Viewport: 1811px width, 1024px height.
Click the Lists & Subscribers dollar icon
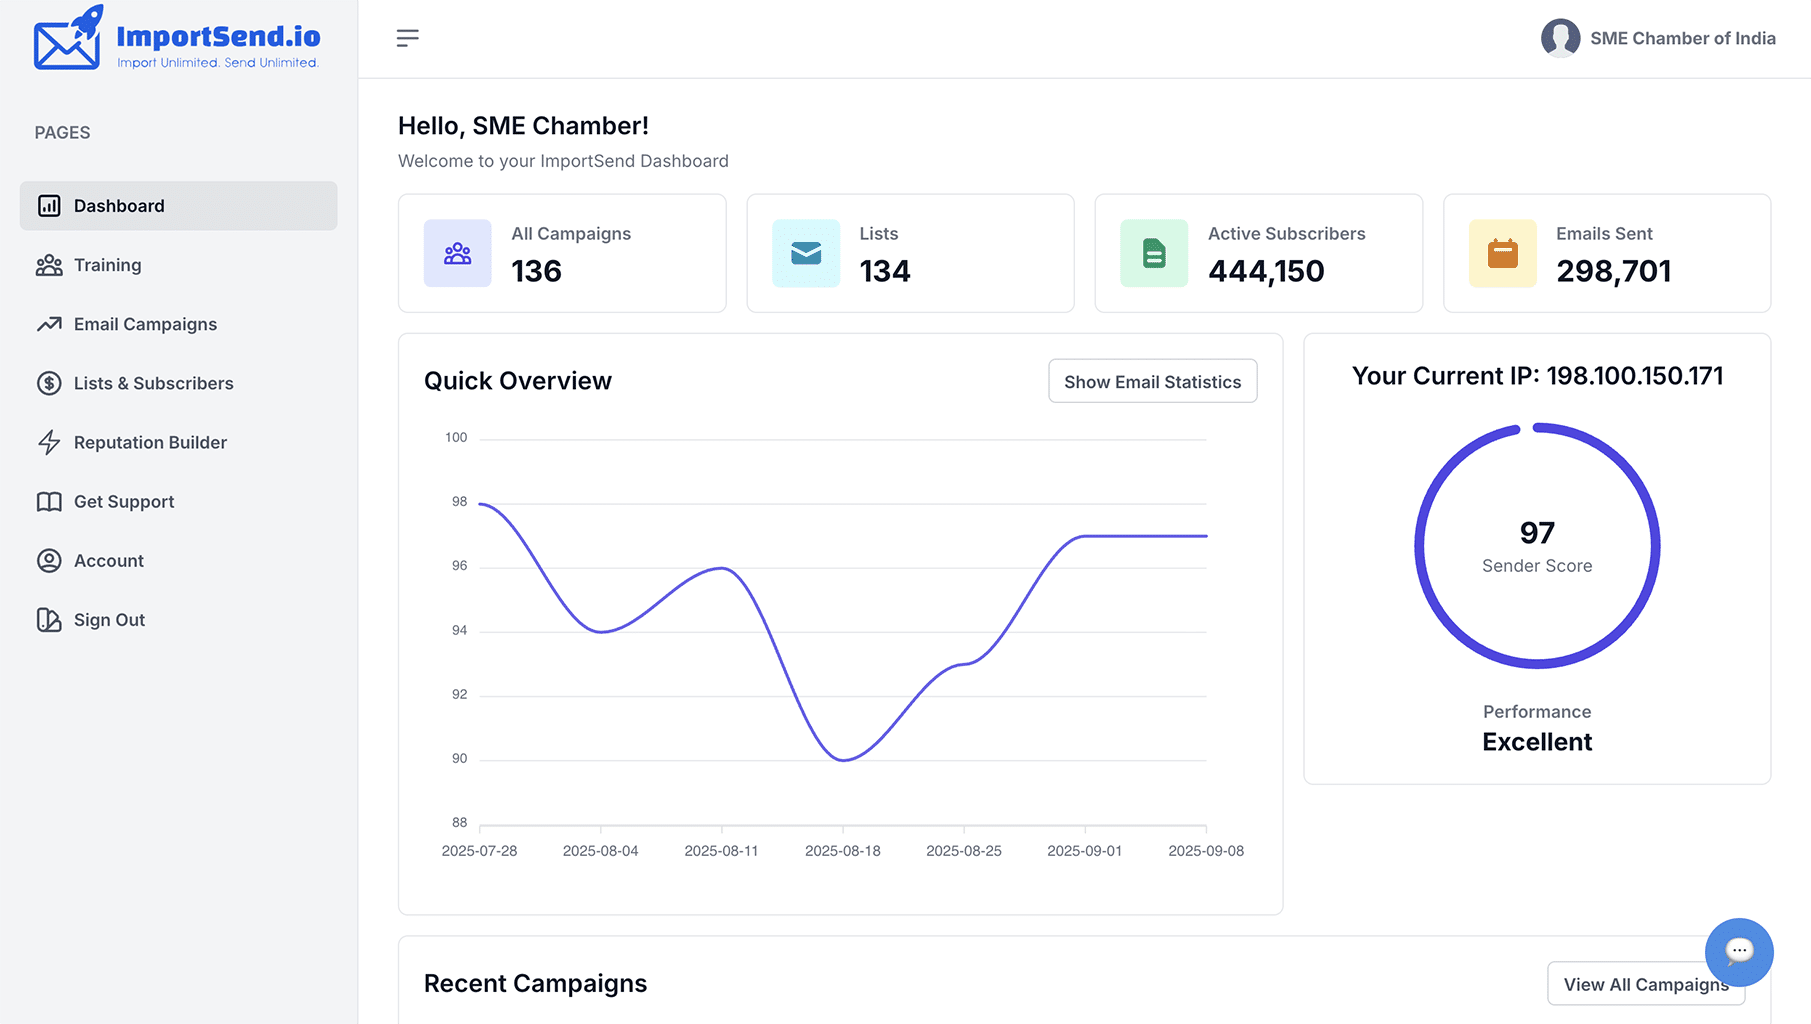[49, 383]
